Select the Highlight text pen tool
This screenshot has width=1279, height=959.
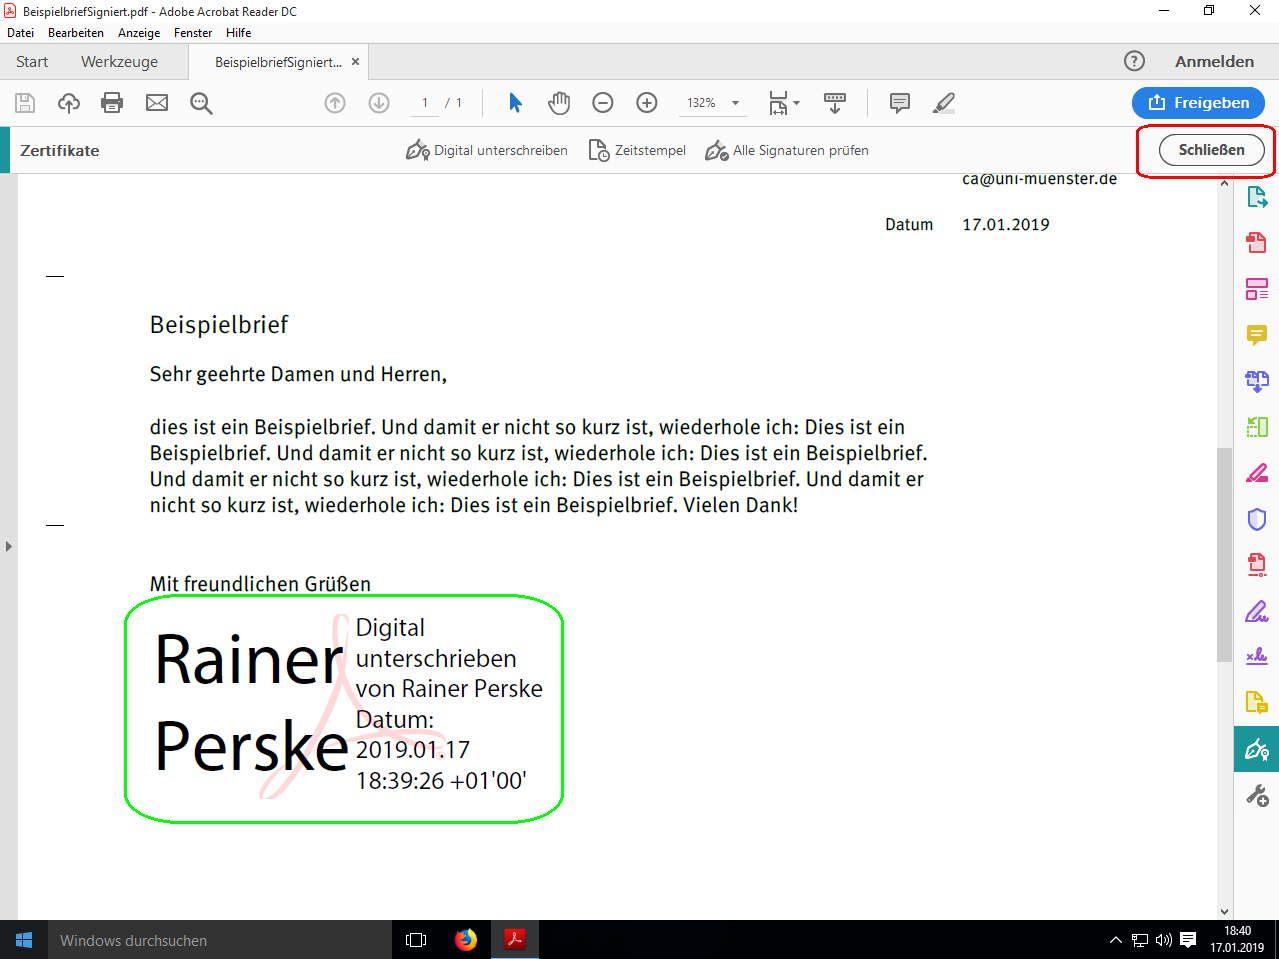944,103
